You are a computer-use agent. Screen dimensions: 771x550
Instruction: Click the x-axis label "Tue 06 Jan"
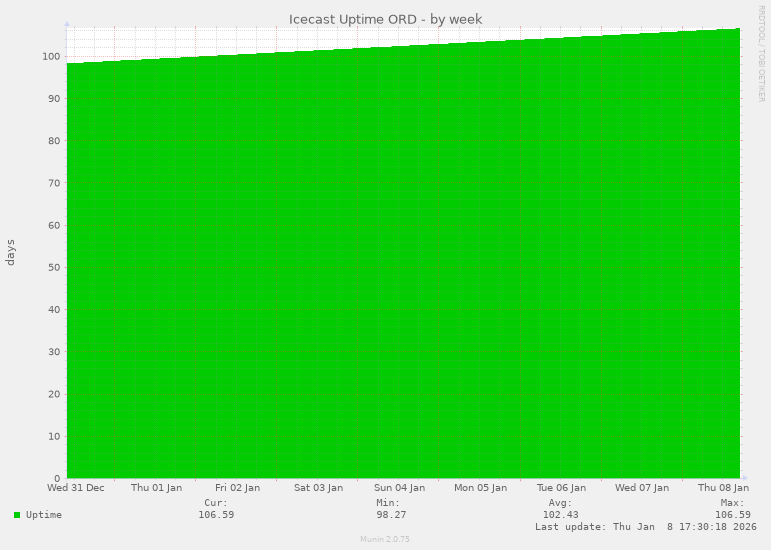point(561,488)
